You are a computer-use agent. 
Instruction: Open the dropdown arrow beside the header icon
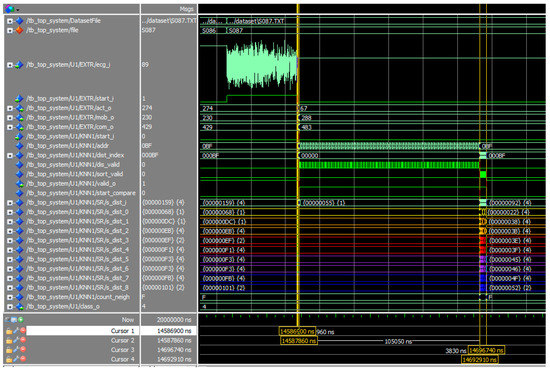17,10
